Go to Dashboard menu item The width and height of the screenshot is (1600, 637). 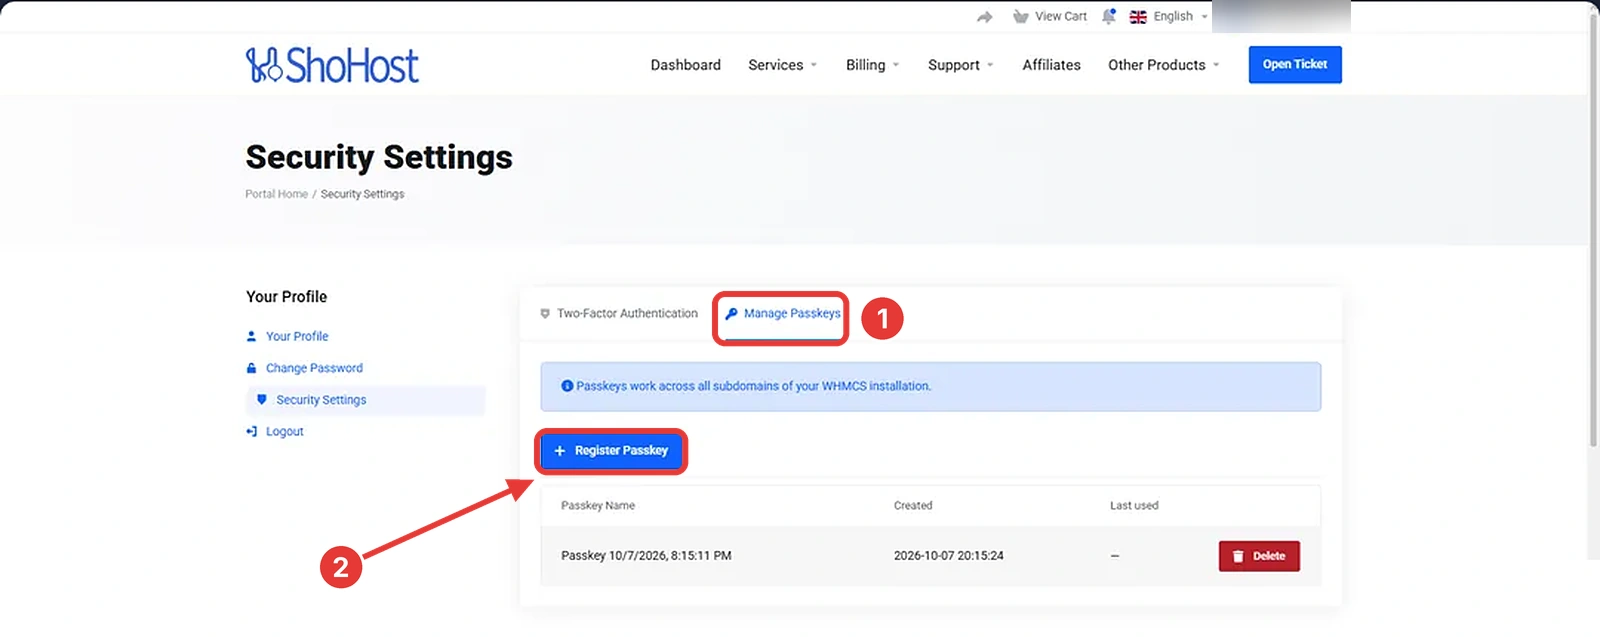coord(685,65)
